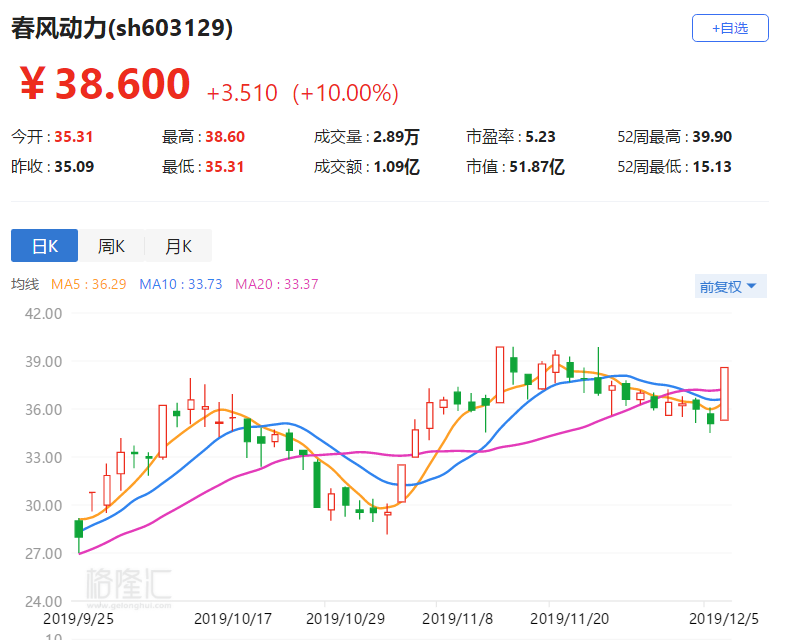Click the 市值 value 51.87亿
Image resolution: width=791 pixels, height=640 pixels.
[x=537, y=167]
